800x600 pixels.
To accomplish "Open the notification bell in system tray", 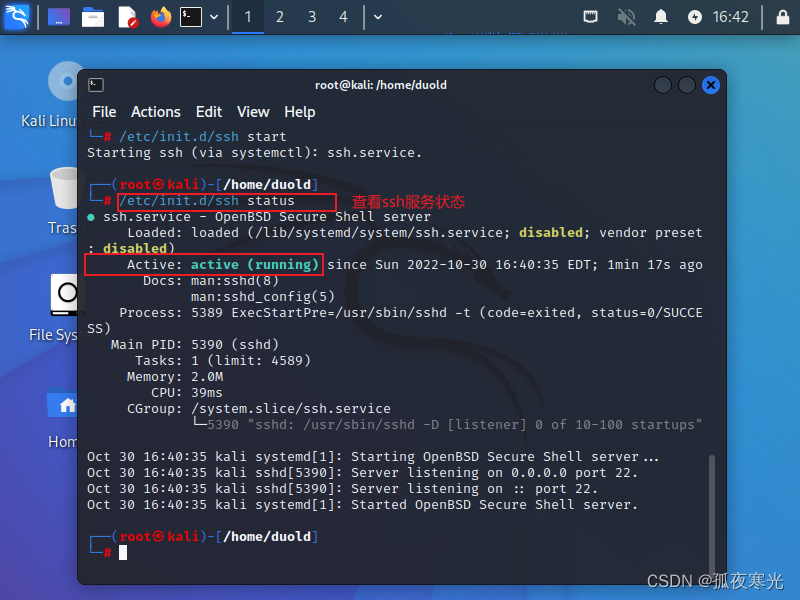I will tap(660, 16).
